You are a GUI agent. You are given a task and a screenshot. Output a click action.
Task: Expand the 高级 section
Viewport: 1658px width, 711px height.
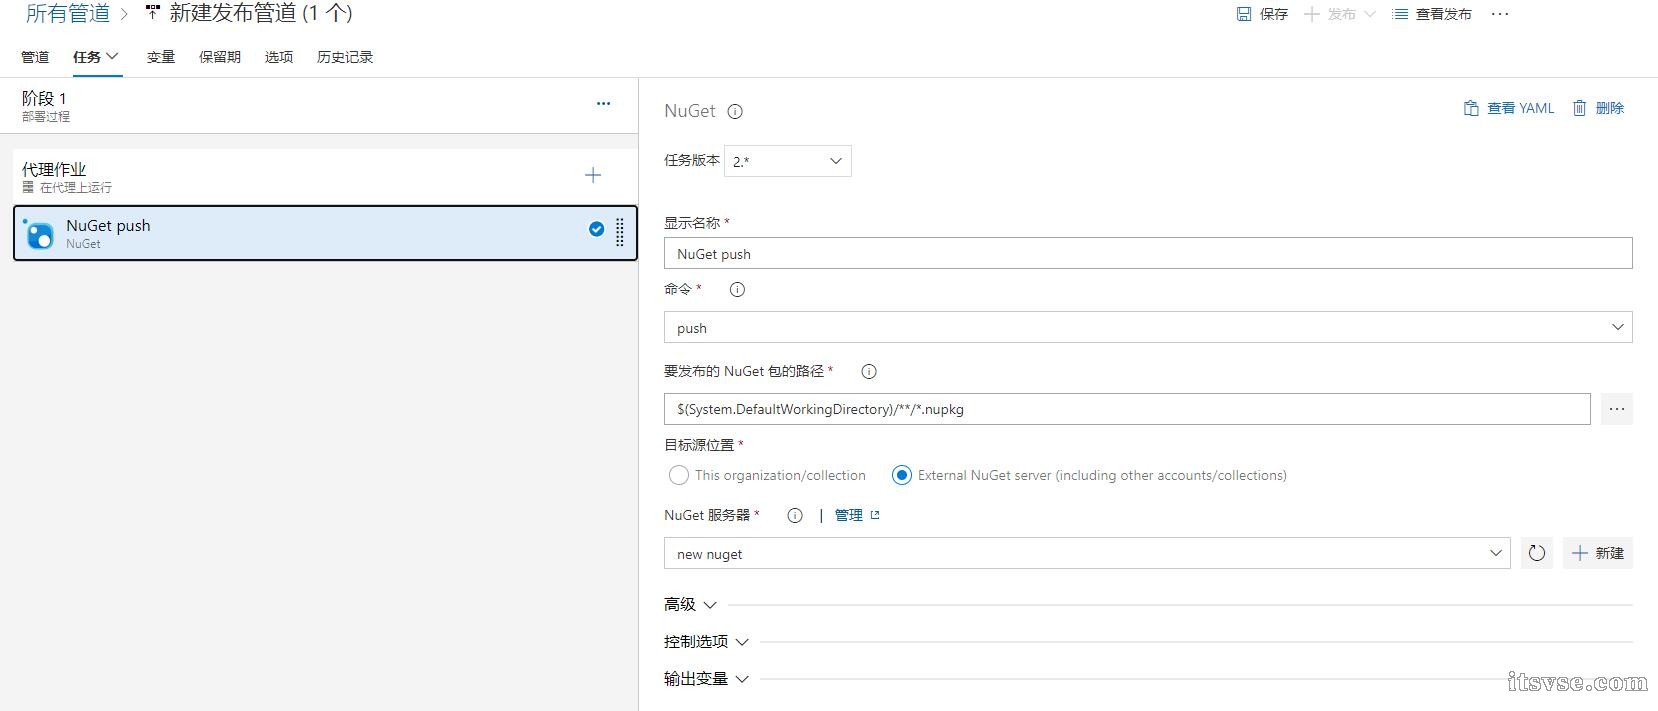tap(690, 605)
